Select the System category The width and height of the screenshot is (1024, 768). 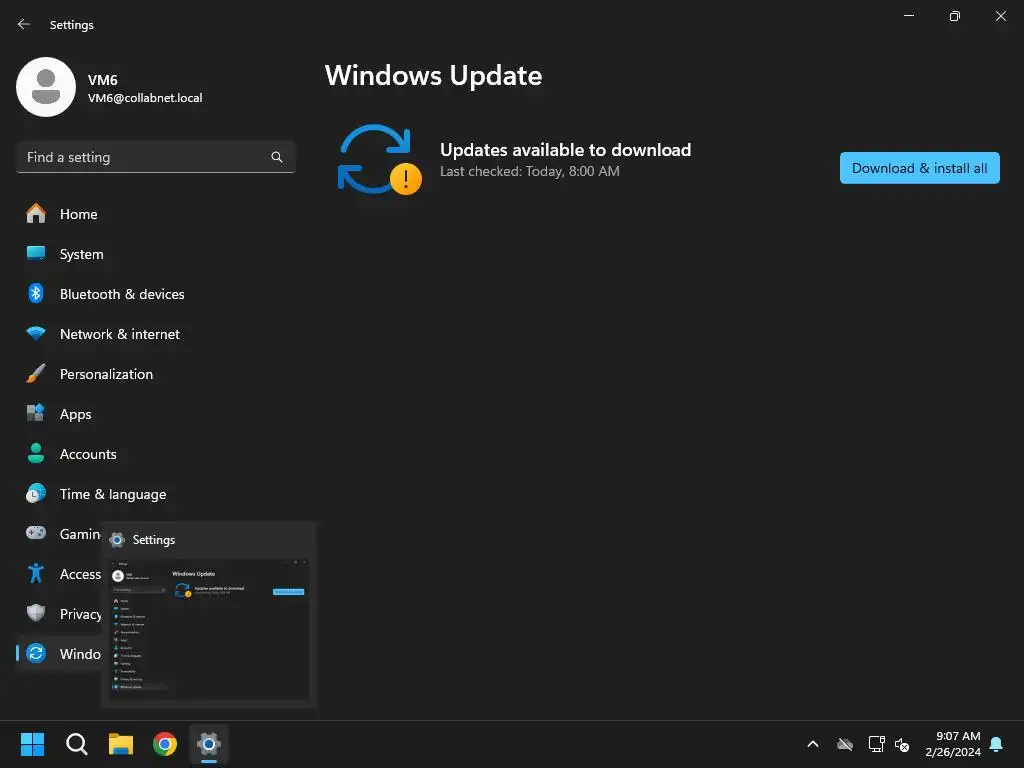(155, 254)
